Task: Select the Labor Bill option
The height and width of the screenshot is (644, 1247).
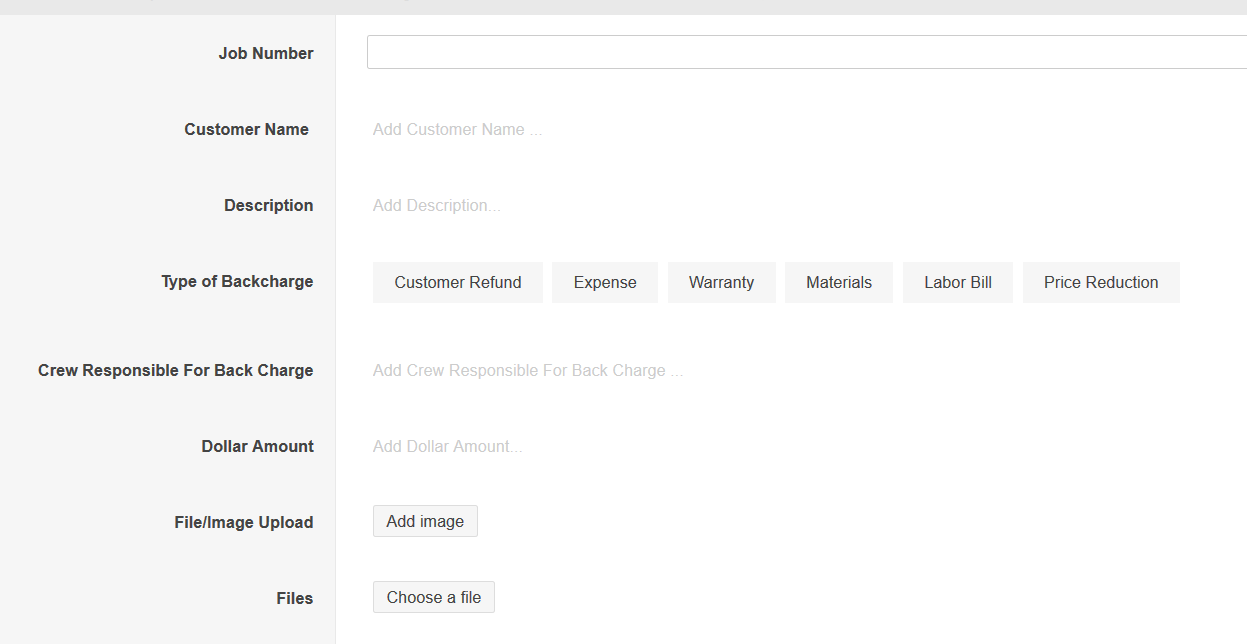Action: 957,283
